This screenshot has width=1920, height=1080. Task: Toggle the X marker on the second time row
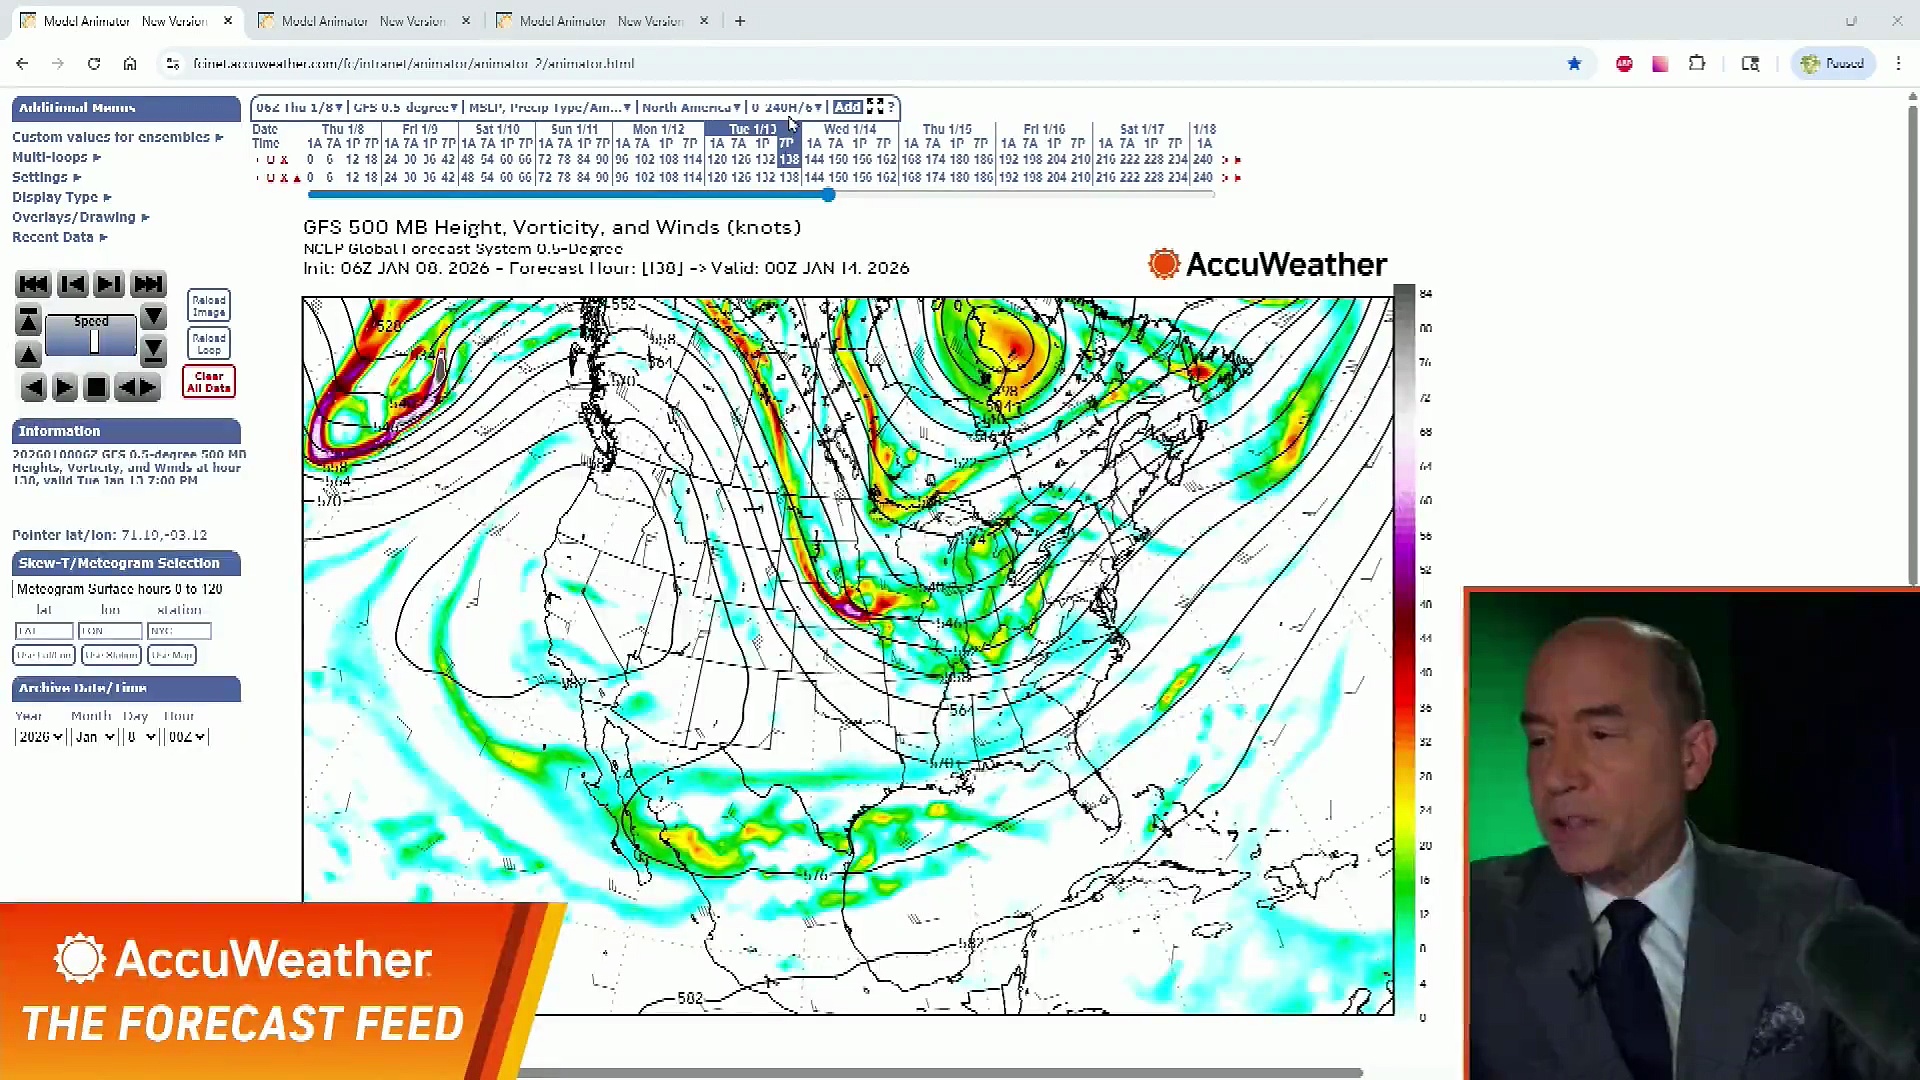coord(284,178)
